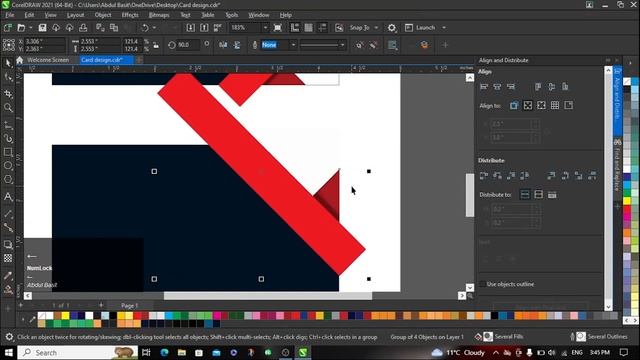Open the Effects menu
This screenshot has width=640, height=360.
point(130,15)
